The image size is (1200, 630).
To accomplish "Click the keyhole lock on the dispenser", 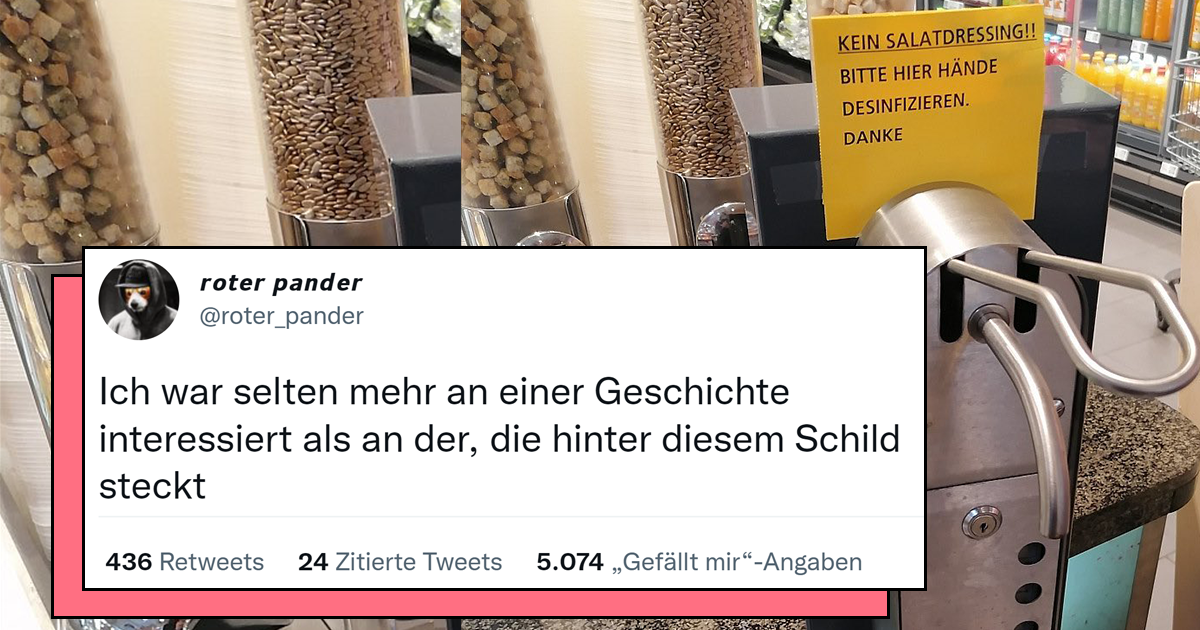I will click(981, 522).
